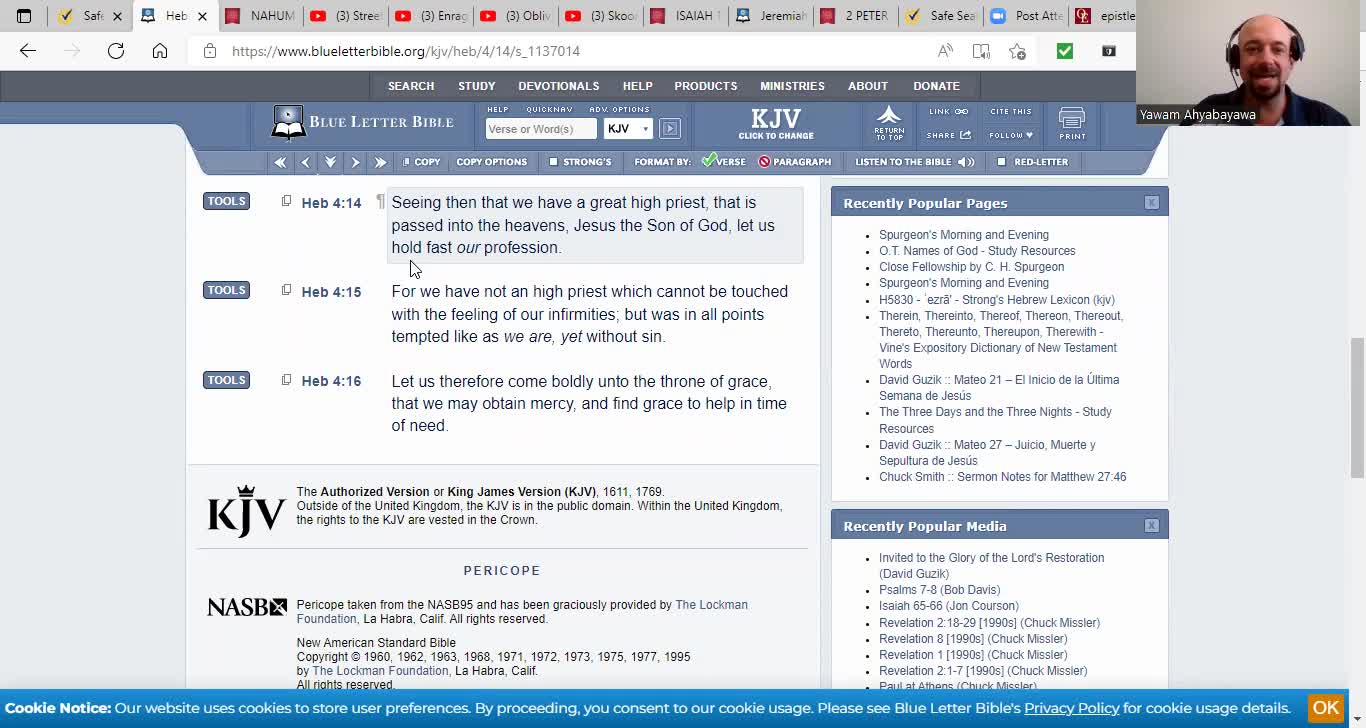
Task: Open QuickNav above search box
Action: coord(549,109)
